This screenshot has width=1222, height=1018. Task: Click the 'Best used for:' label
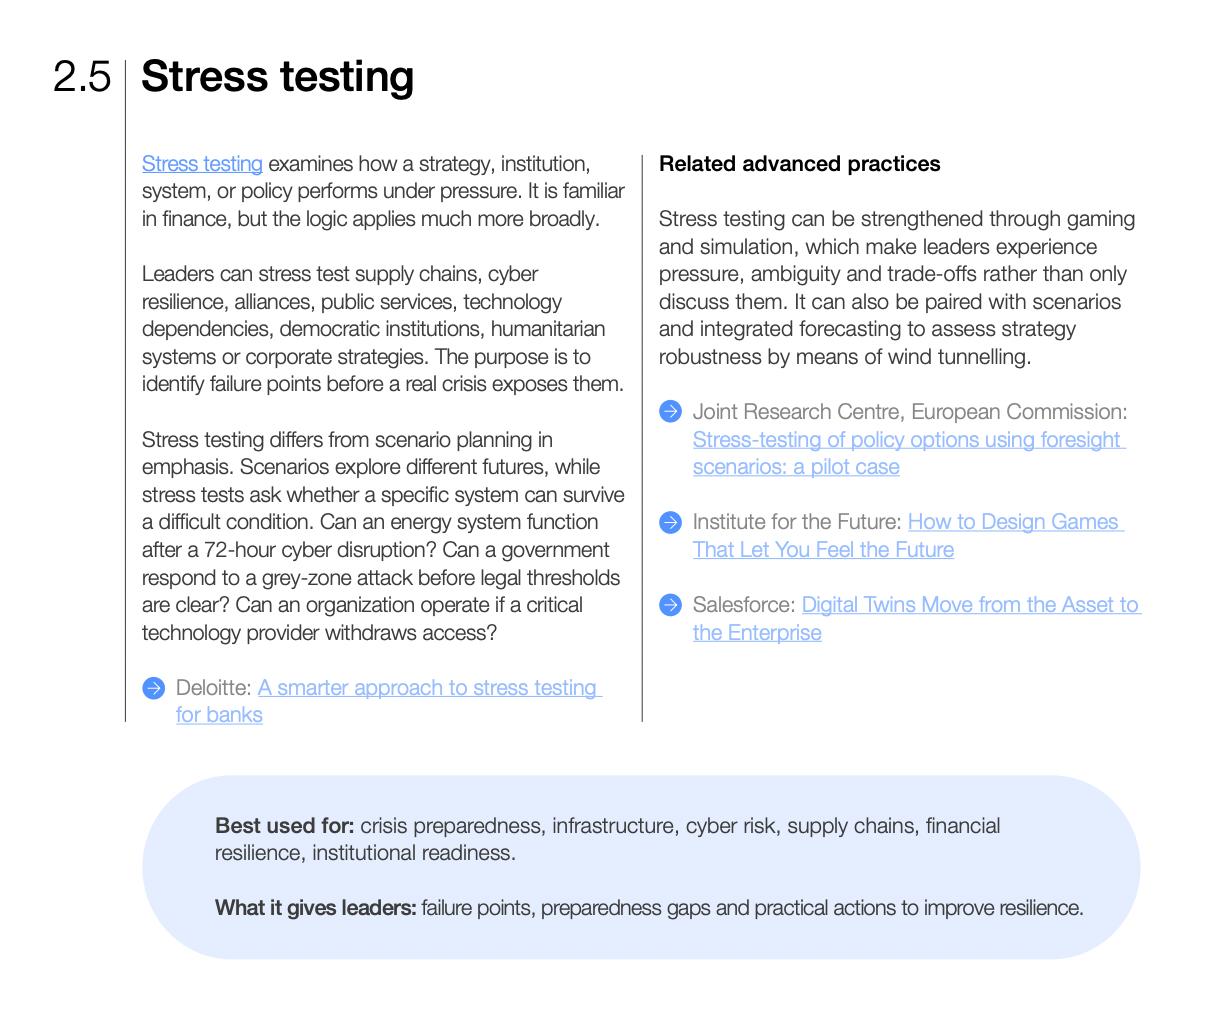[284, 826]
